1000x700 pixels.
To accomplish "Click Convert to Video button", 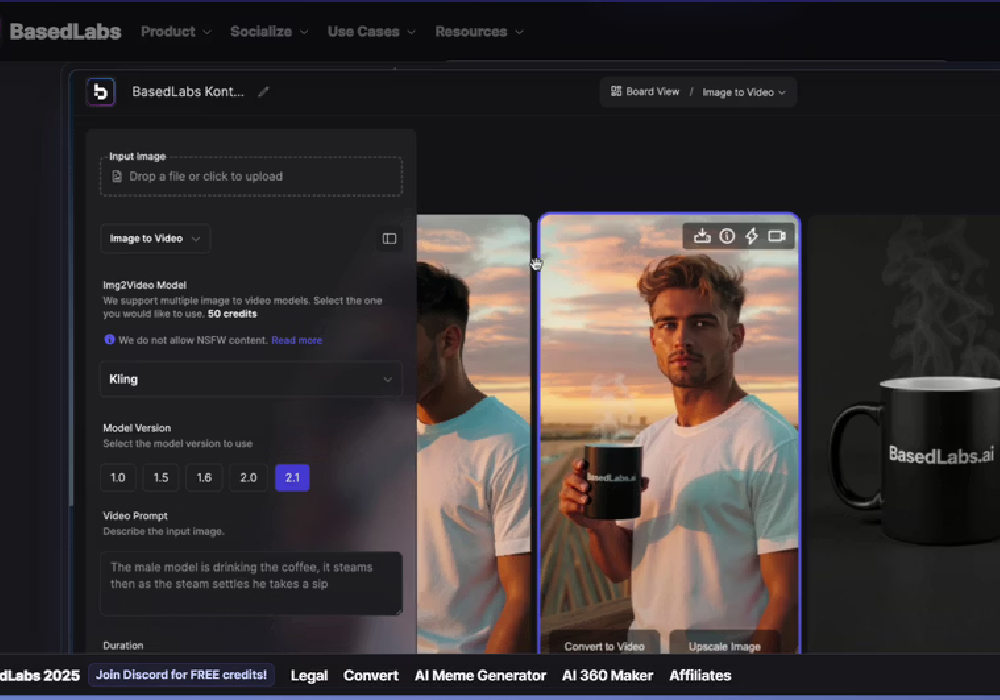I will tap(603, 645).
